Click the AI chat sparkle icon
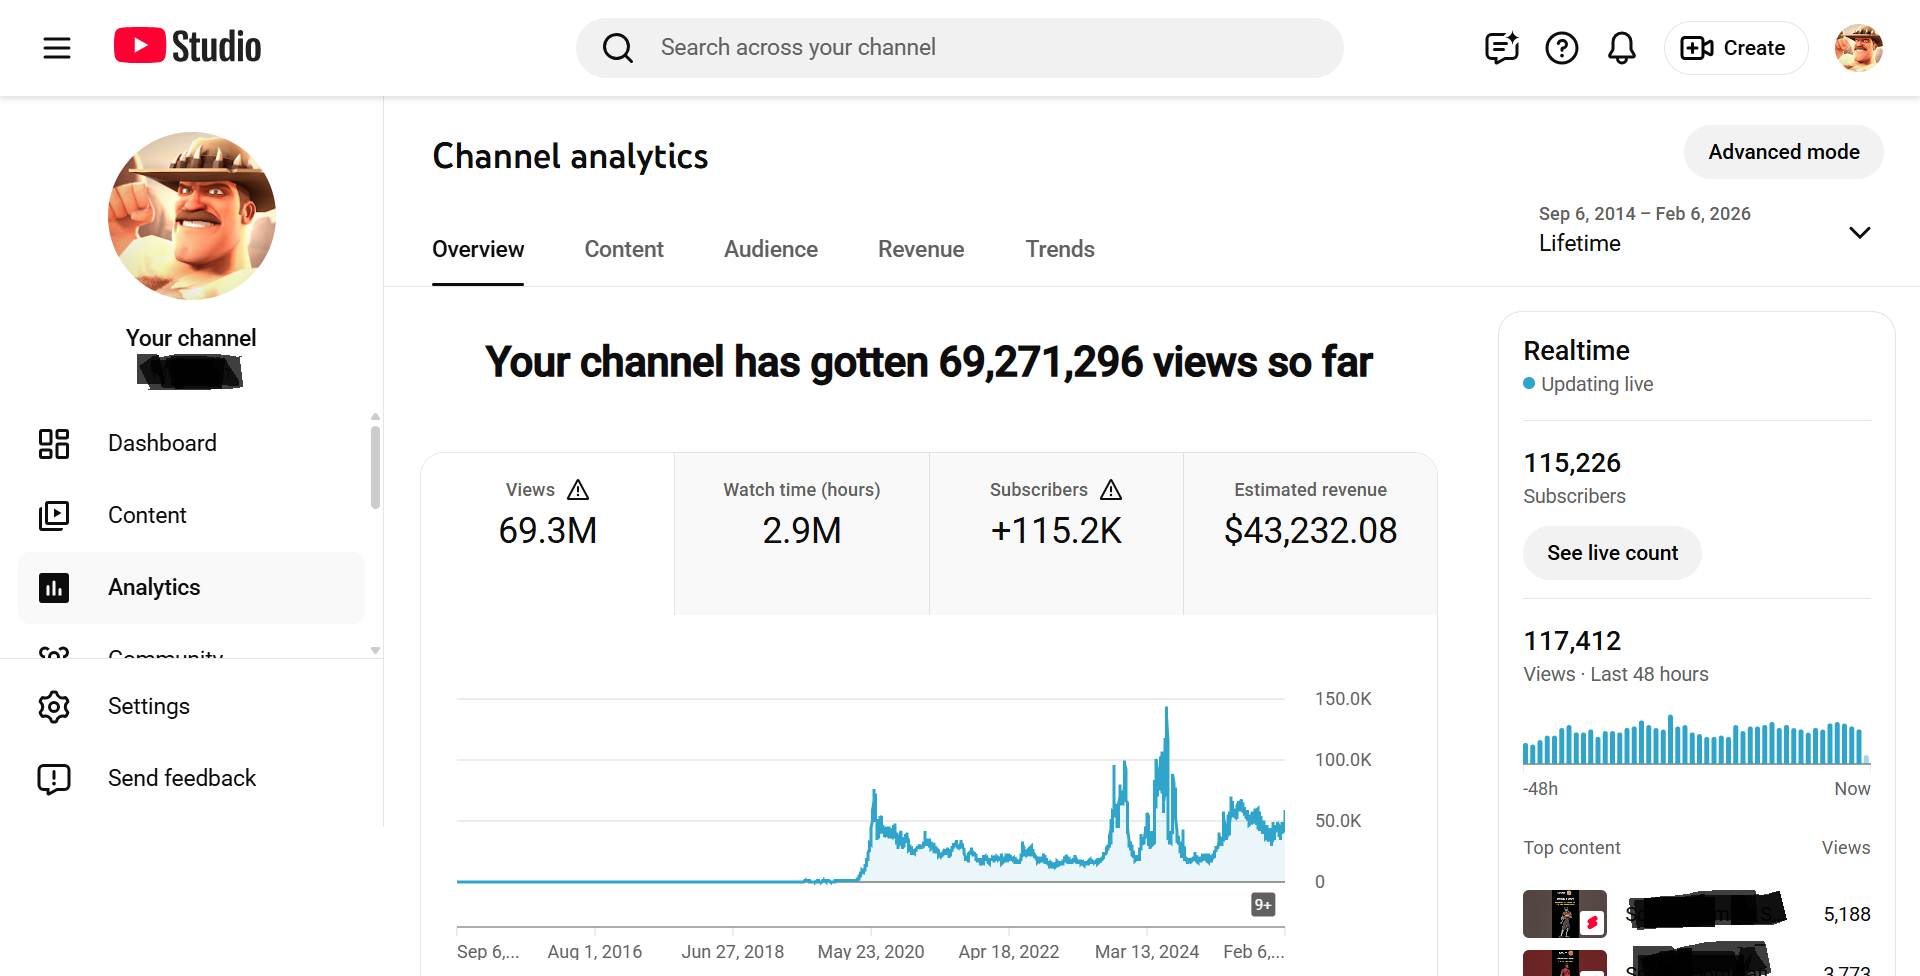Image resolution: width=1920 pixels, height=976 pixels. pos(1501,48)
